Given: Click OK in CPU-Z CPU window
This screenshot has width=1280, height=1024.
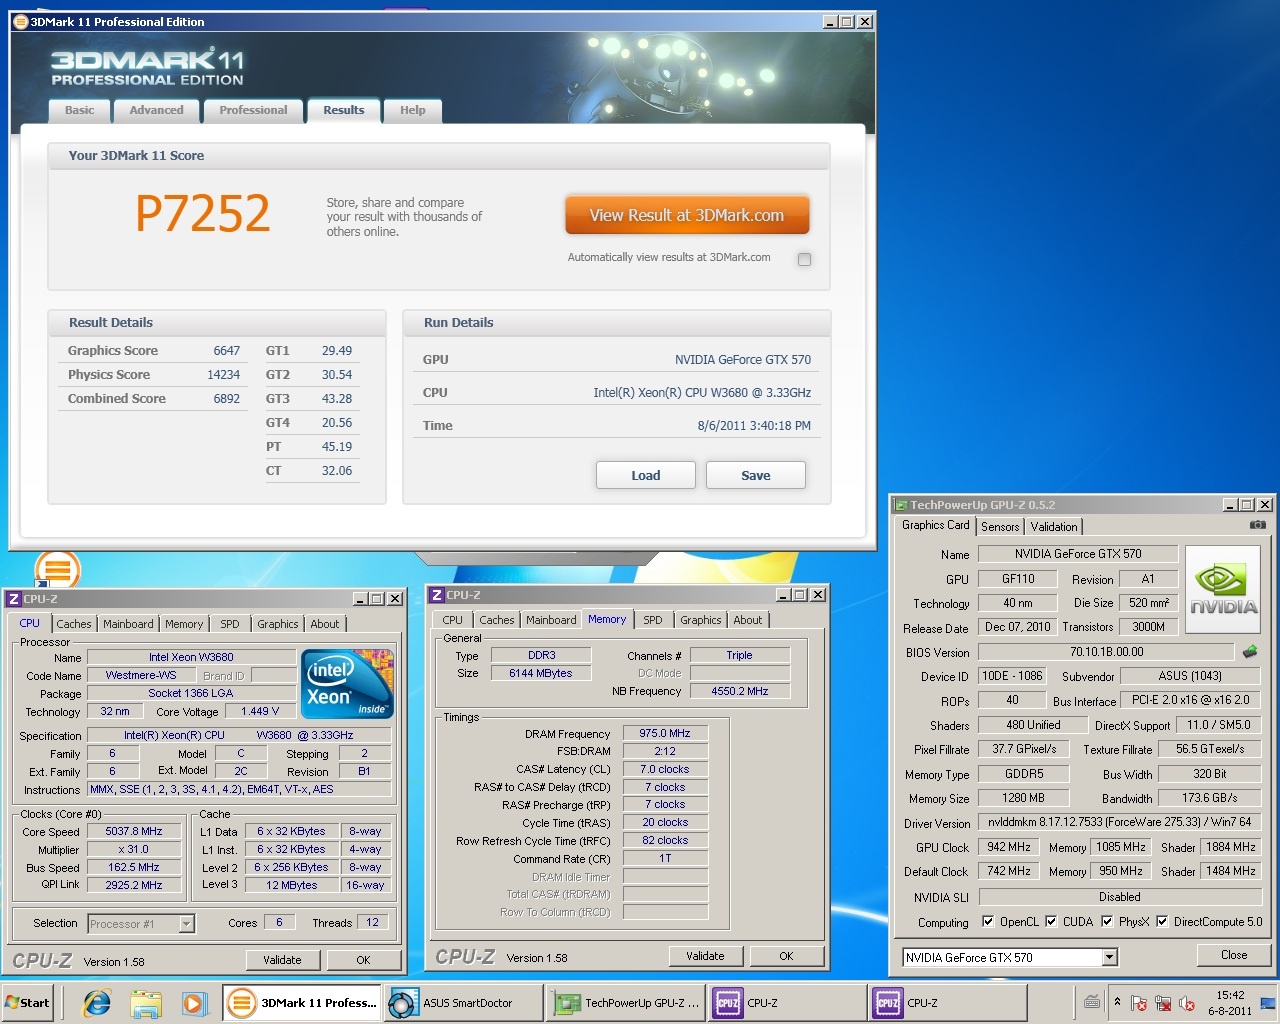Looking at the screenshot, I should tap(363, 960).
